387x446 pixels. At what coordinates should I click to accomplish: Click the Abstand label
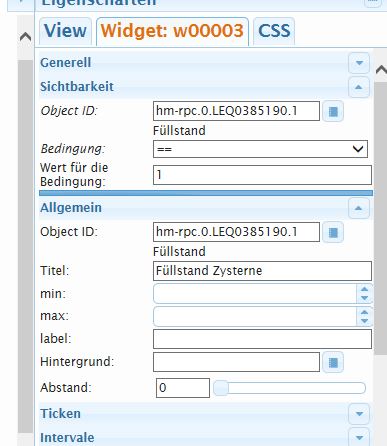66,388
